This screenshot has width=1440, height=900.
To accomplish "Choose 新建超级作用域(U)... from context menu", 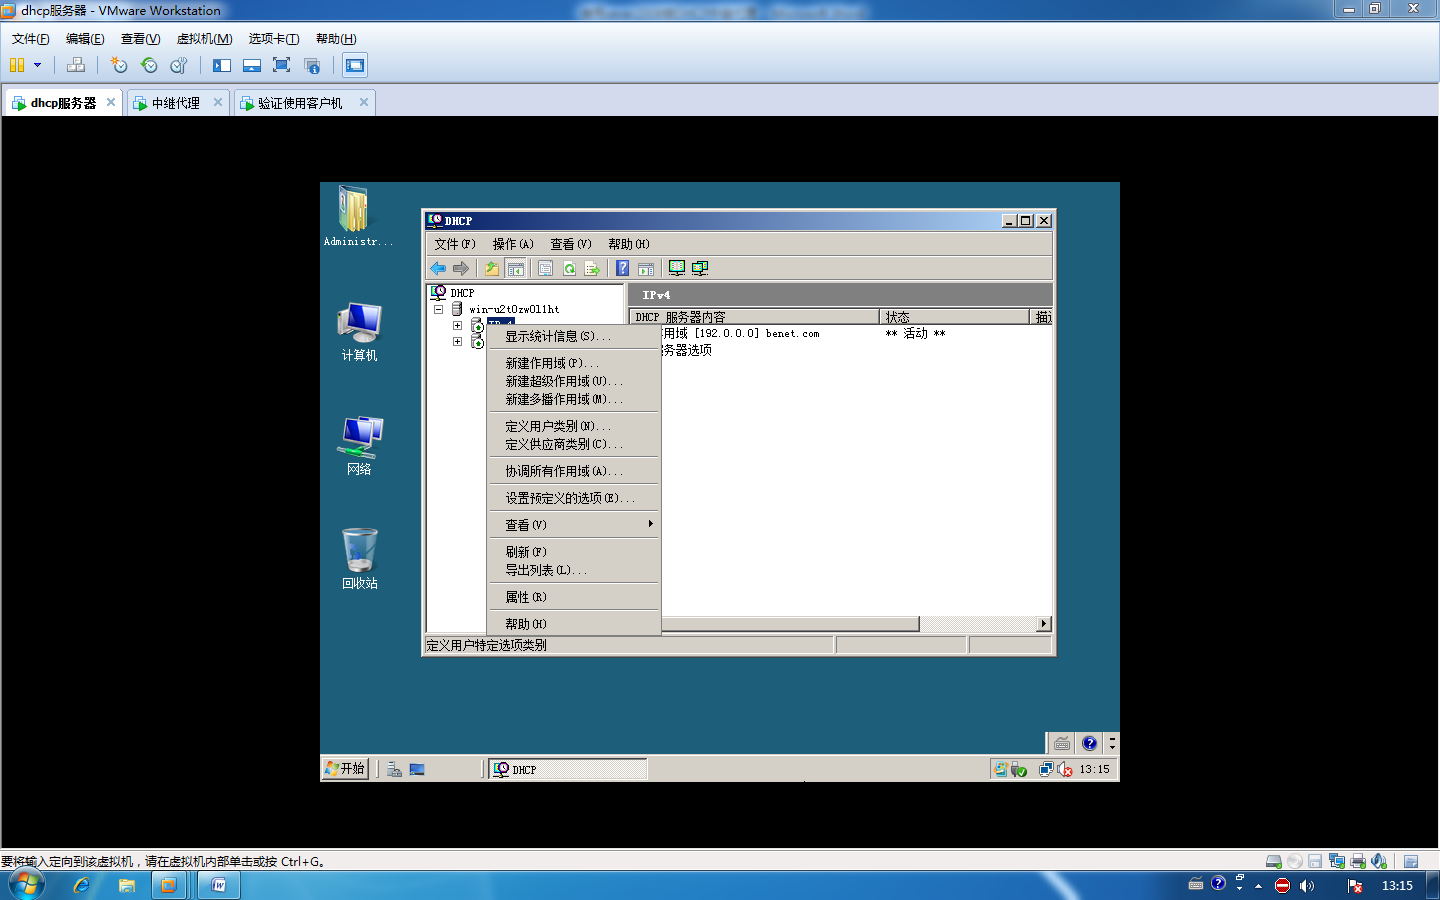I will (574, 381).
